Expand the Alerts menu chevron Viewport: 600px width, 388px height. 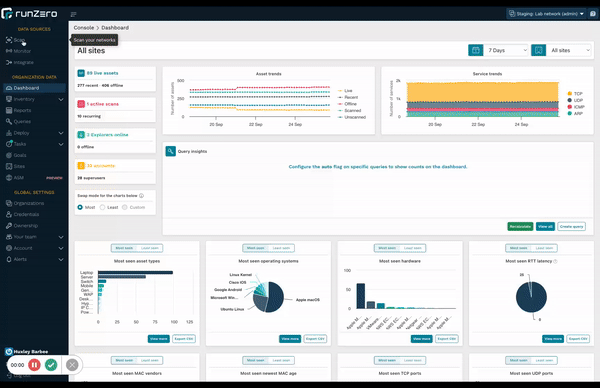61,259
